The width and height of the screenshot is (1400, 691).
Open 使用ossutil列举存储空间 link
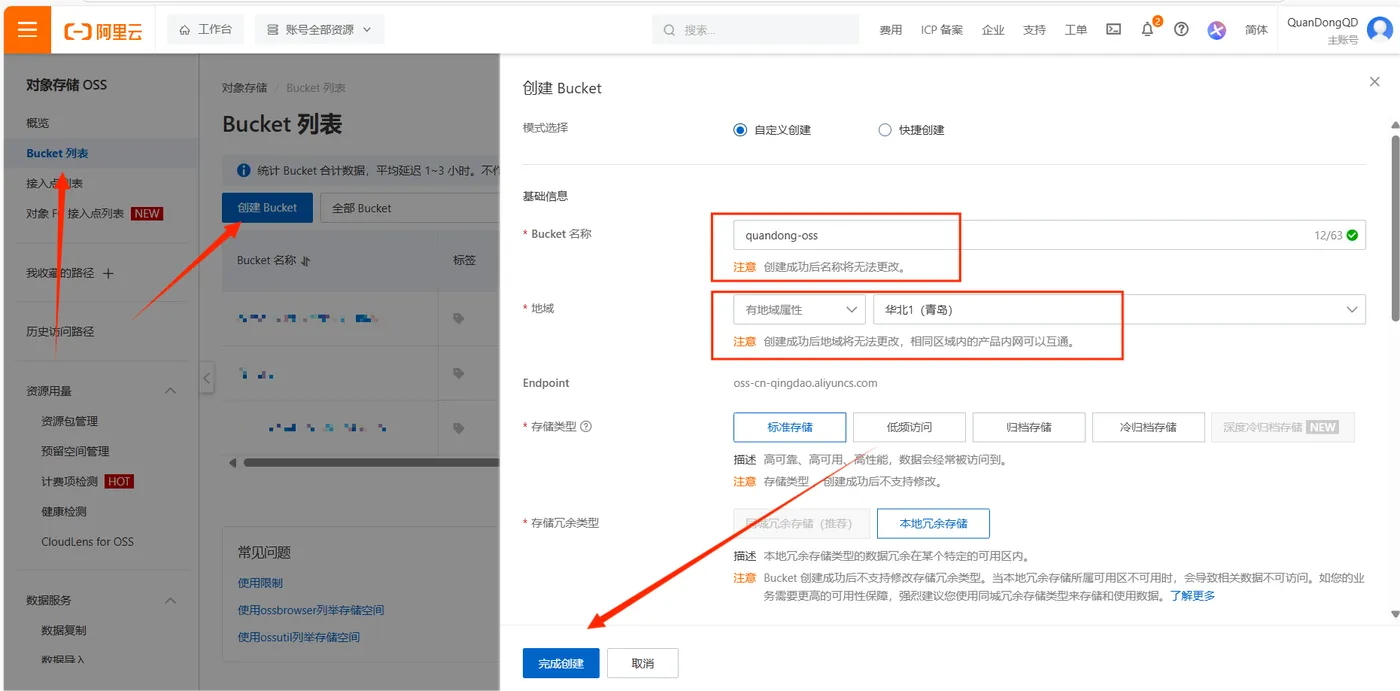pyautogui.click(x=298, y=637)
